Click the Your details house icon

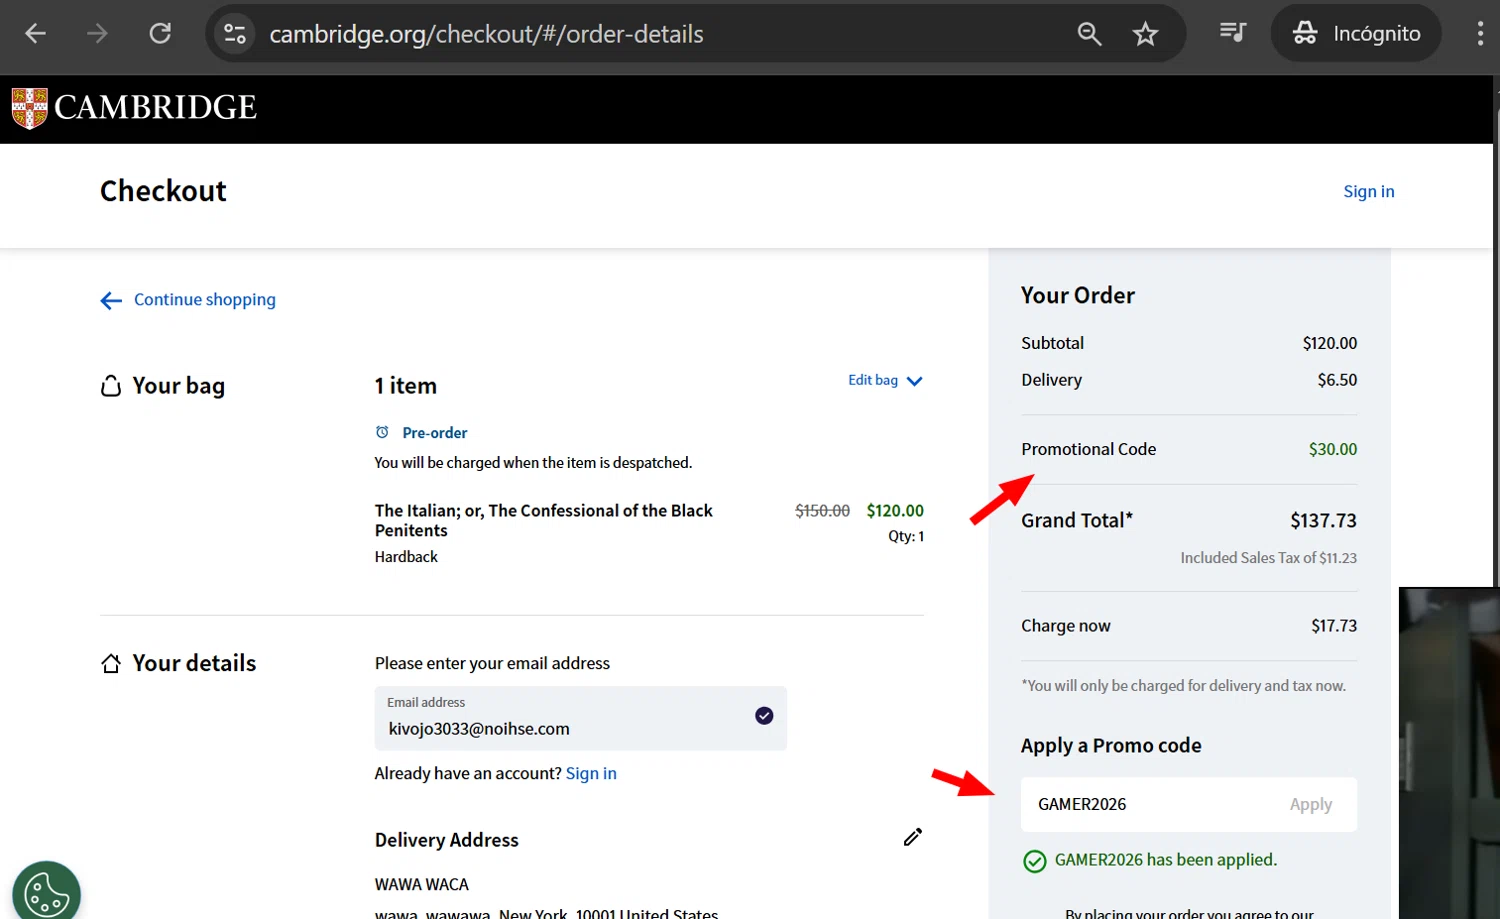(x=111, y=663)
